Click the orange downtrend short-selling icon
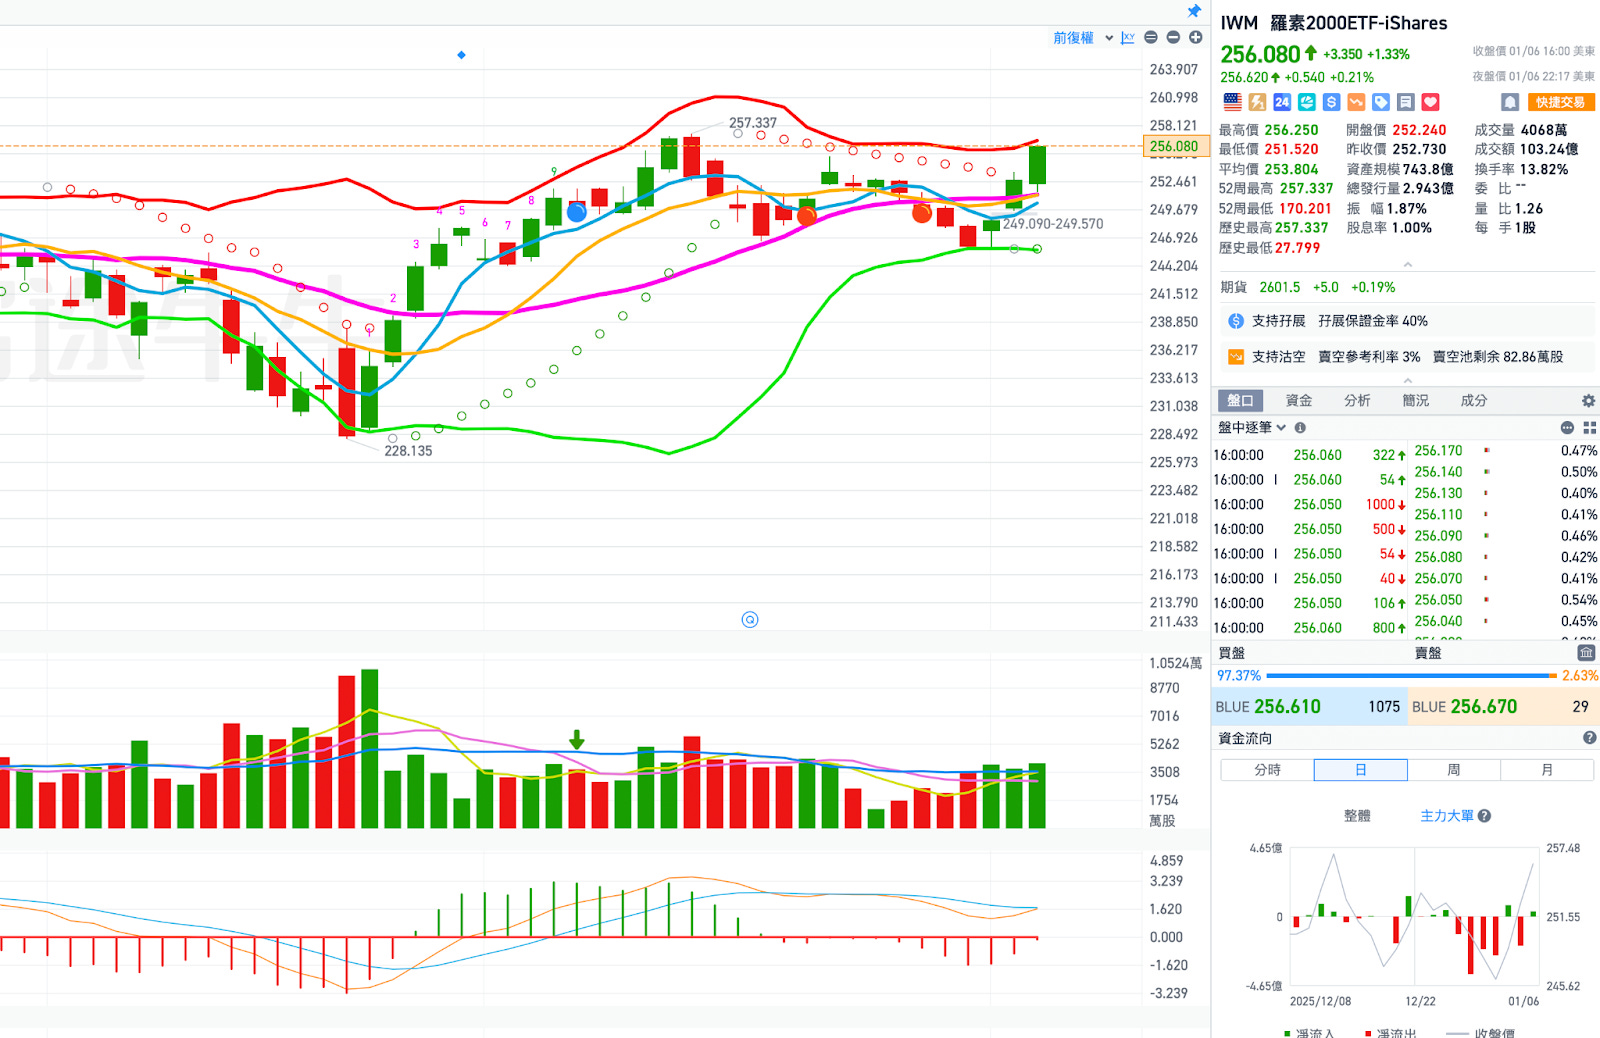Image resolution: width=1600 pixels, height=1038 pixels. 1356,102
